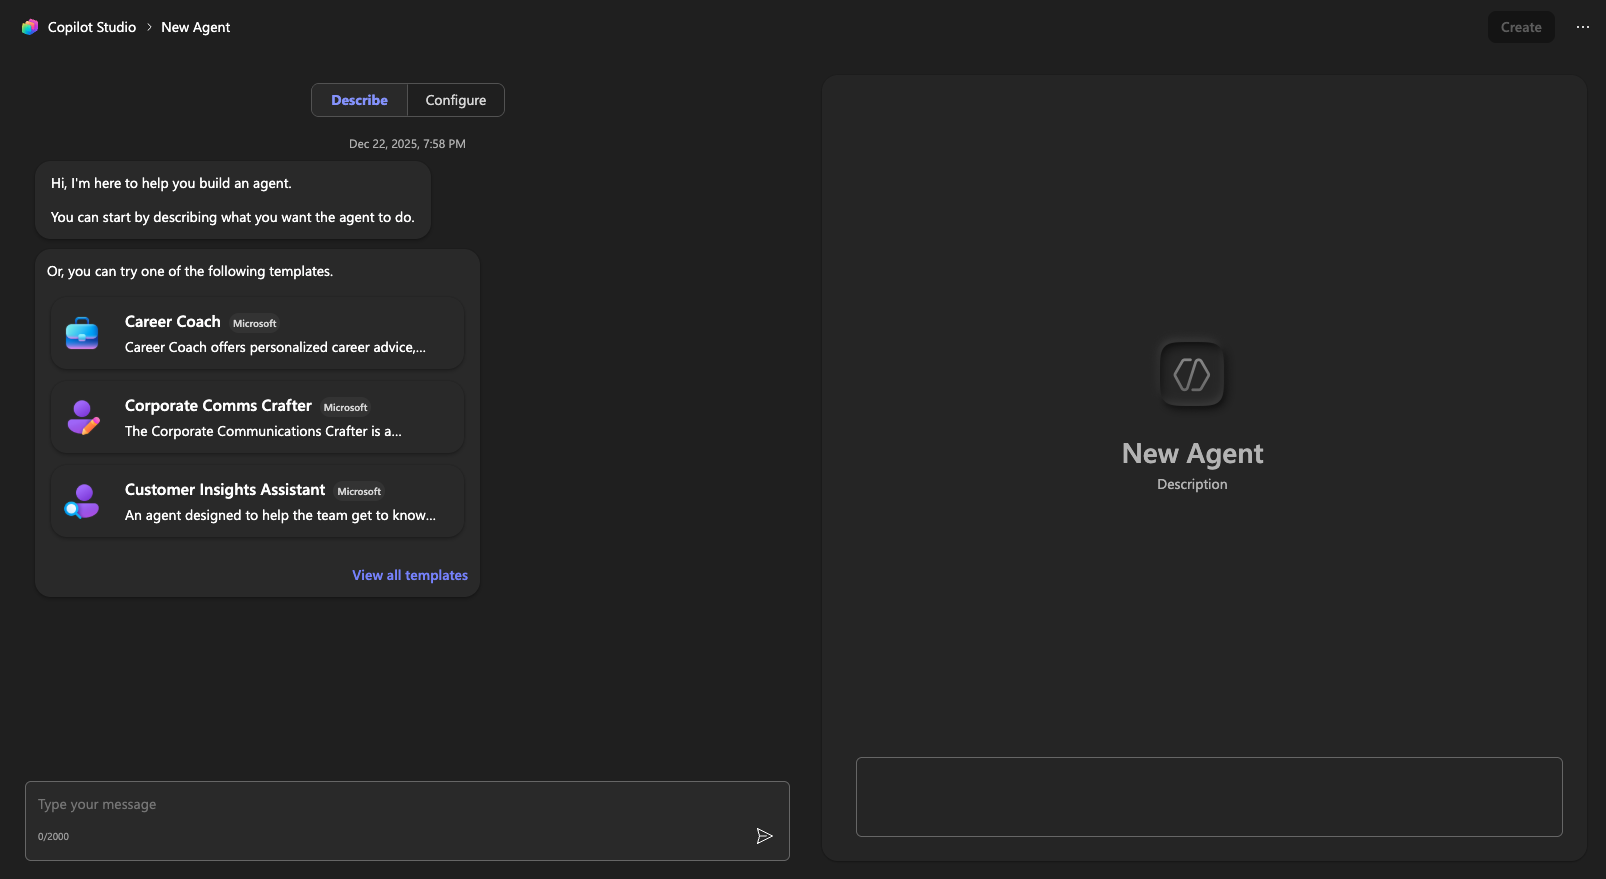
Task: Pick the Customer Insights Assistant template title
Action: (x=225, y=489)
